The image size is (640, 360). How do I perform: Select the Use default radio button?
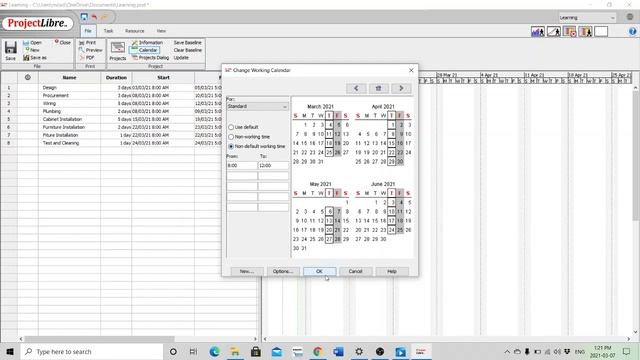click(x=231, y=127)
